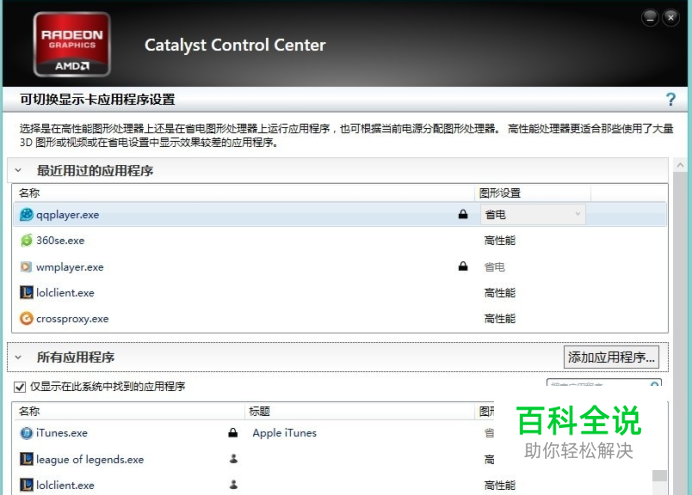The image size is (692, 495).
Task: Click the 名称 column header in all applications
Action: click(x=29, y=411)
